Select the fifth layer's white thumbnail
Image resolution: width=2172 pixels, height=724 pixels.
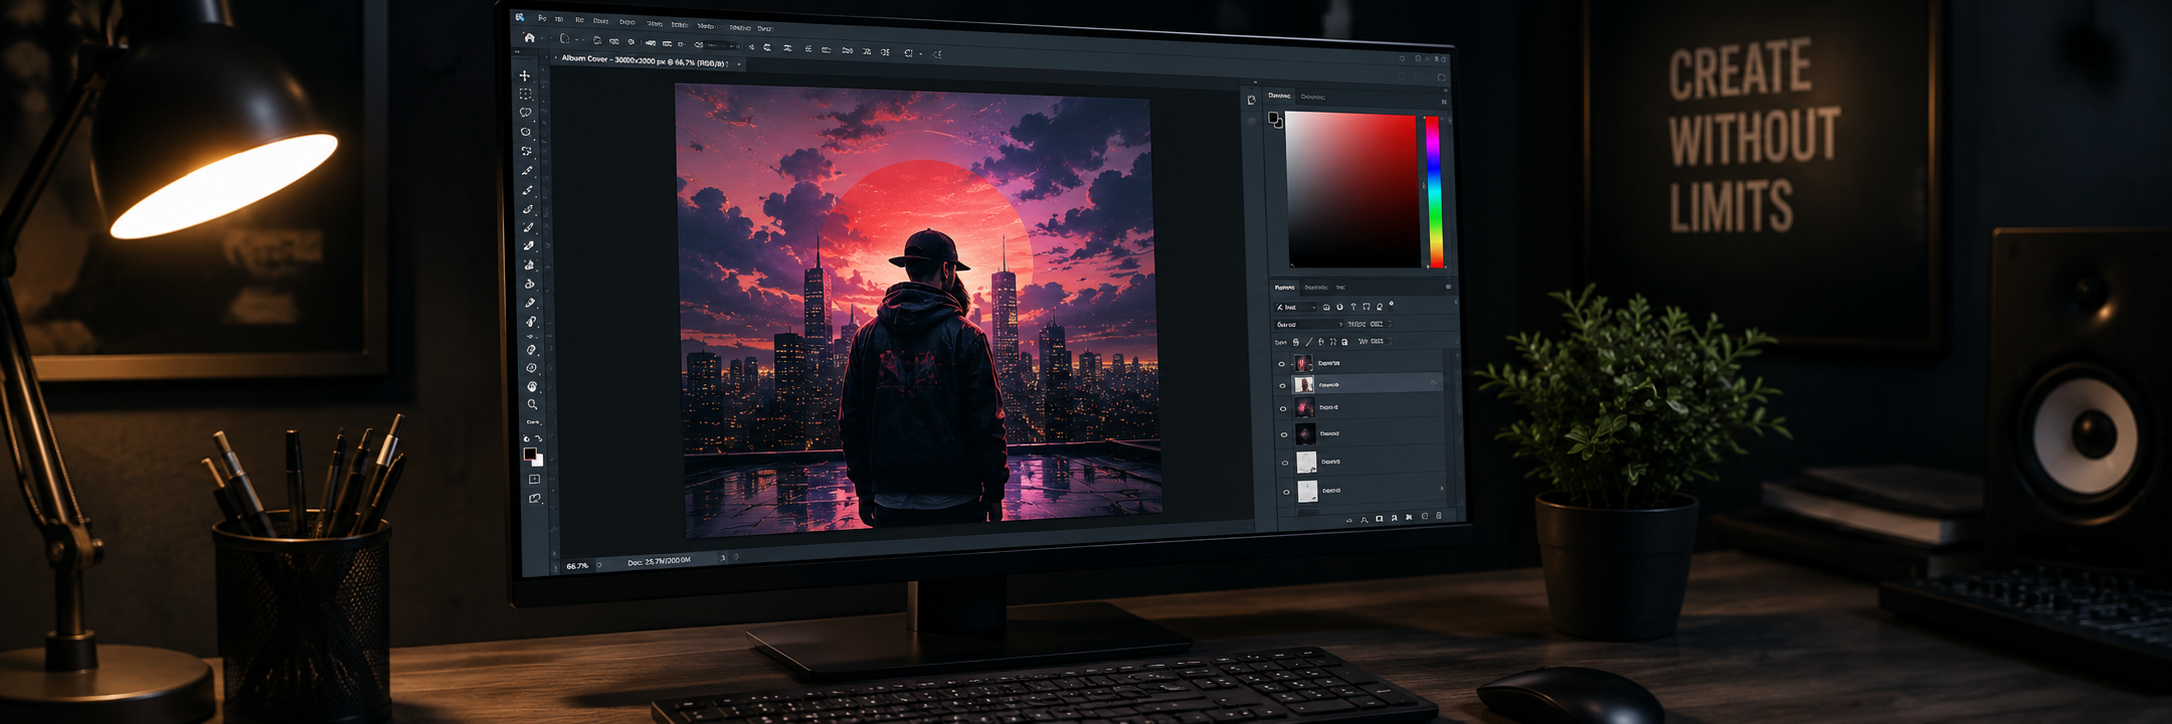point(1306,462)
